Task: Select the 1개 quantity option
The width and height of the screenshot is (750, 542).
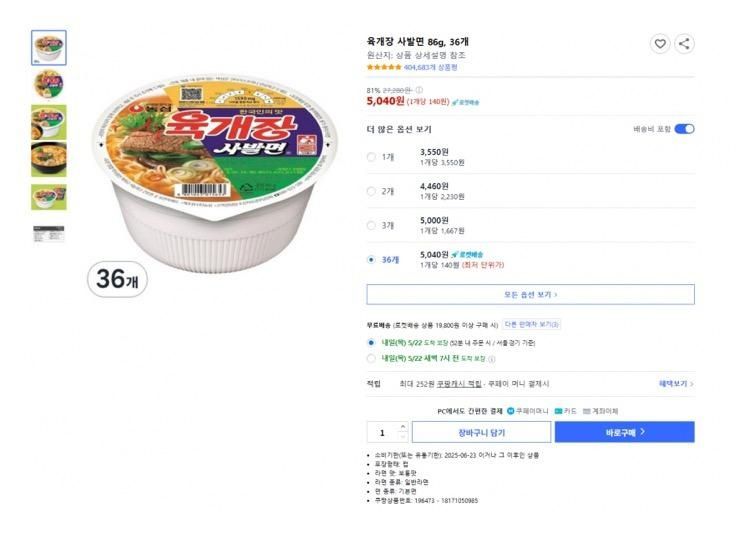Action: point(372,157)
